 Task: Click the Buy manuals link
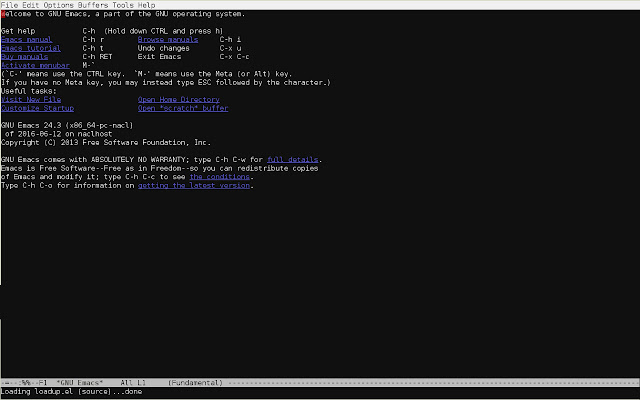[x=24, y=57]
